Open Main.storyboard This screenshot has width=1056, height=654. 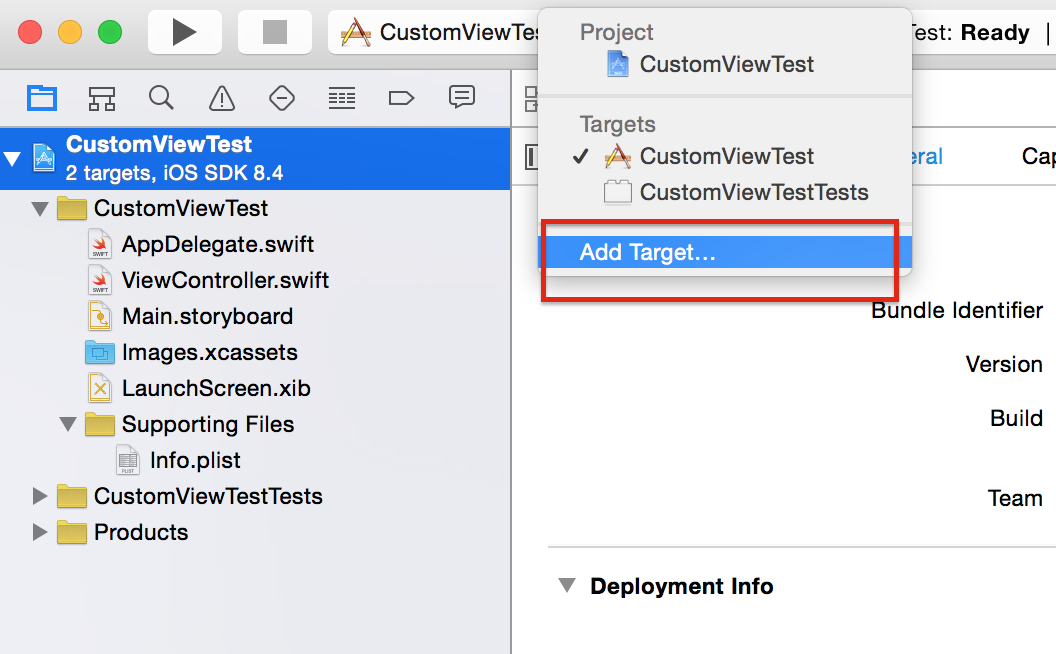point(207,317)
